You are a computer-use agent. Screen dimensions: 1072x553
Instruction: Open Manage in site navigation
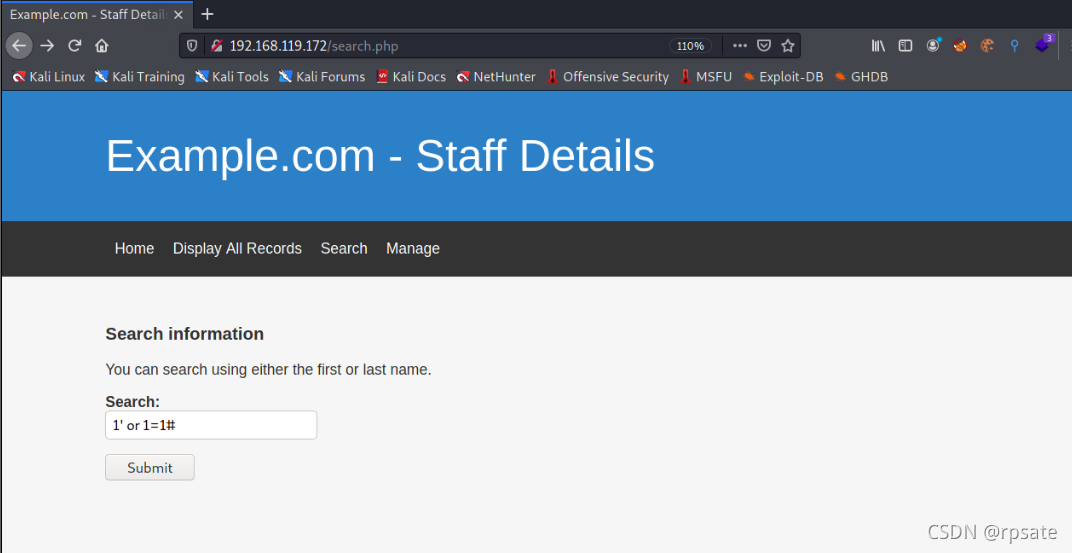[413, 249]
